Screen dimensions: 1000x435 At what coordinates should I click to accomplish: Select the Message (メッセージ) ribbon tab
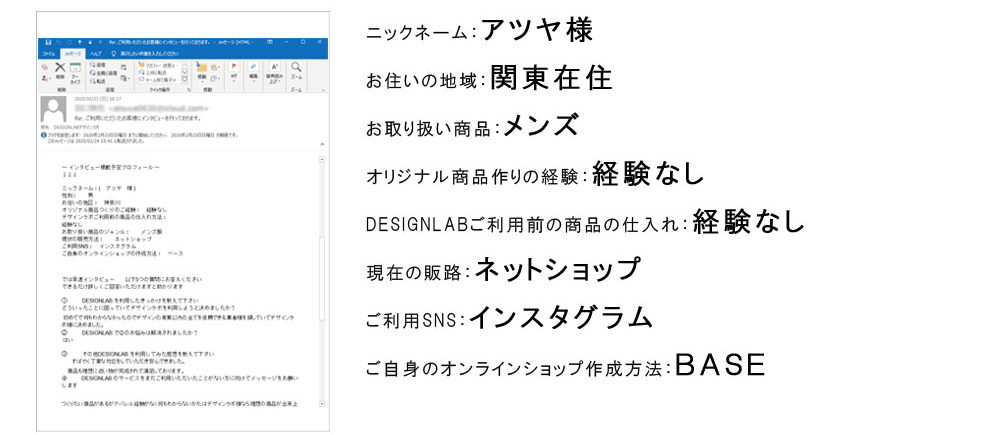click(x=72, y=52)
